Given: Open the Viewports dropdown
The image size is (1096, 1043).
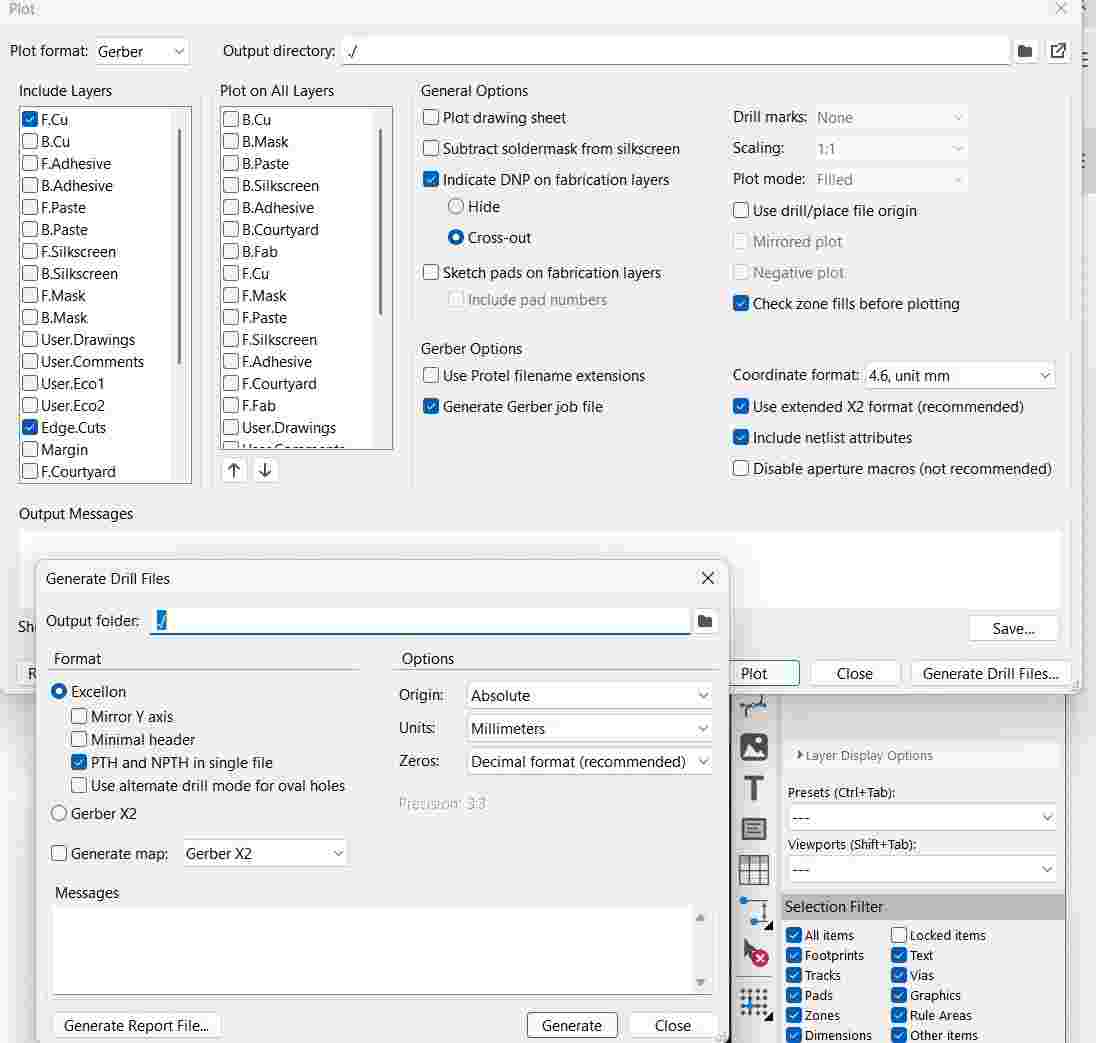Looking at the screenshot, I should click(922, 869).
